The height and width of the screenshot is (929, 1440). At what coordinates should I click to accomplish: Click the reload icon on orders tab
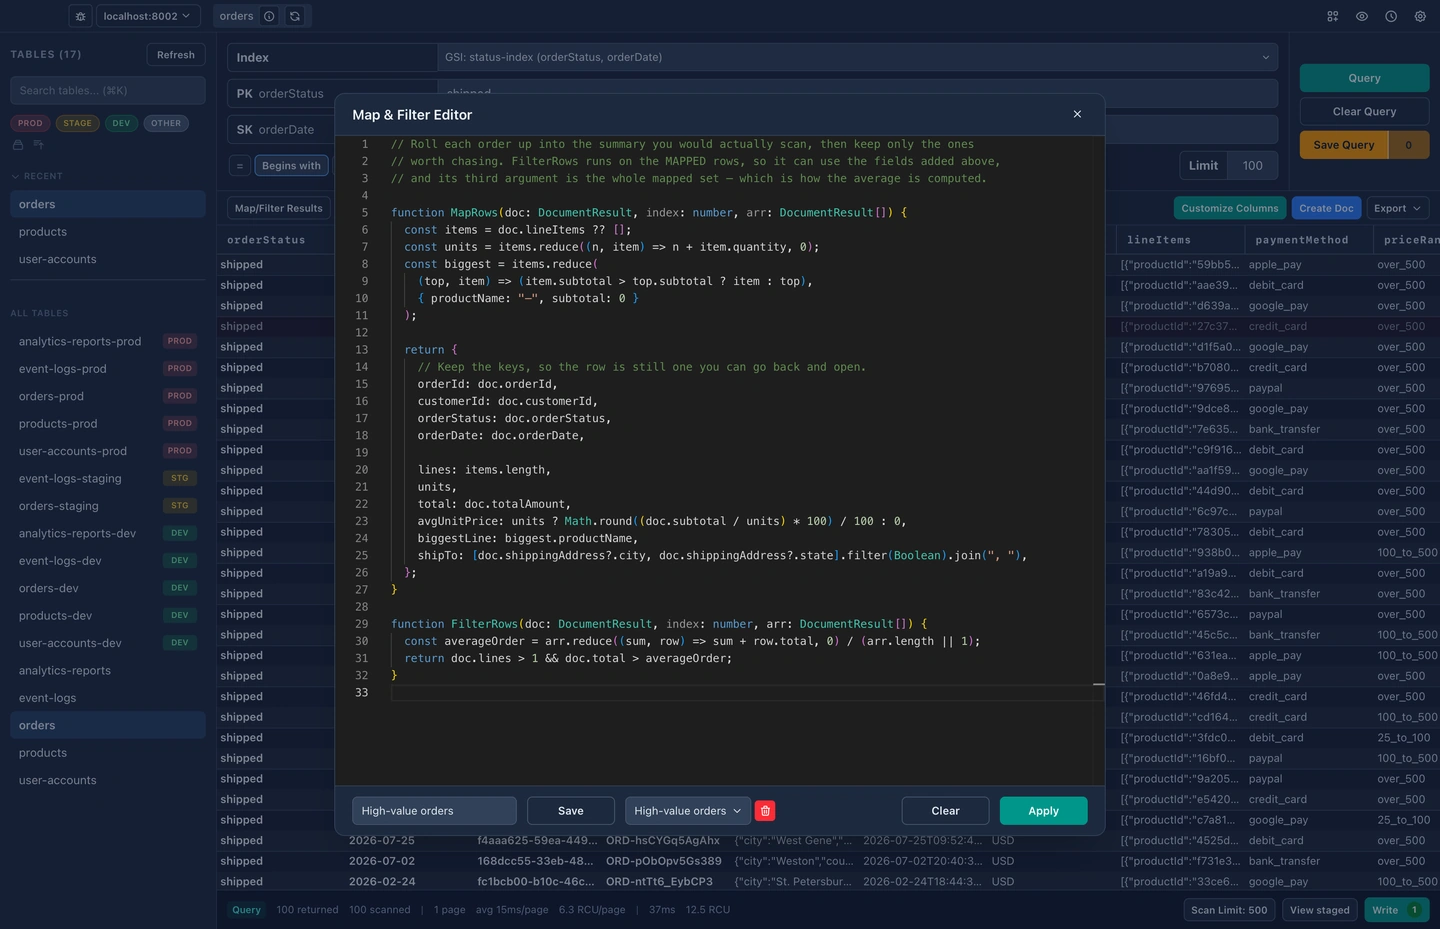tap(295, 16)
